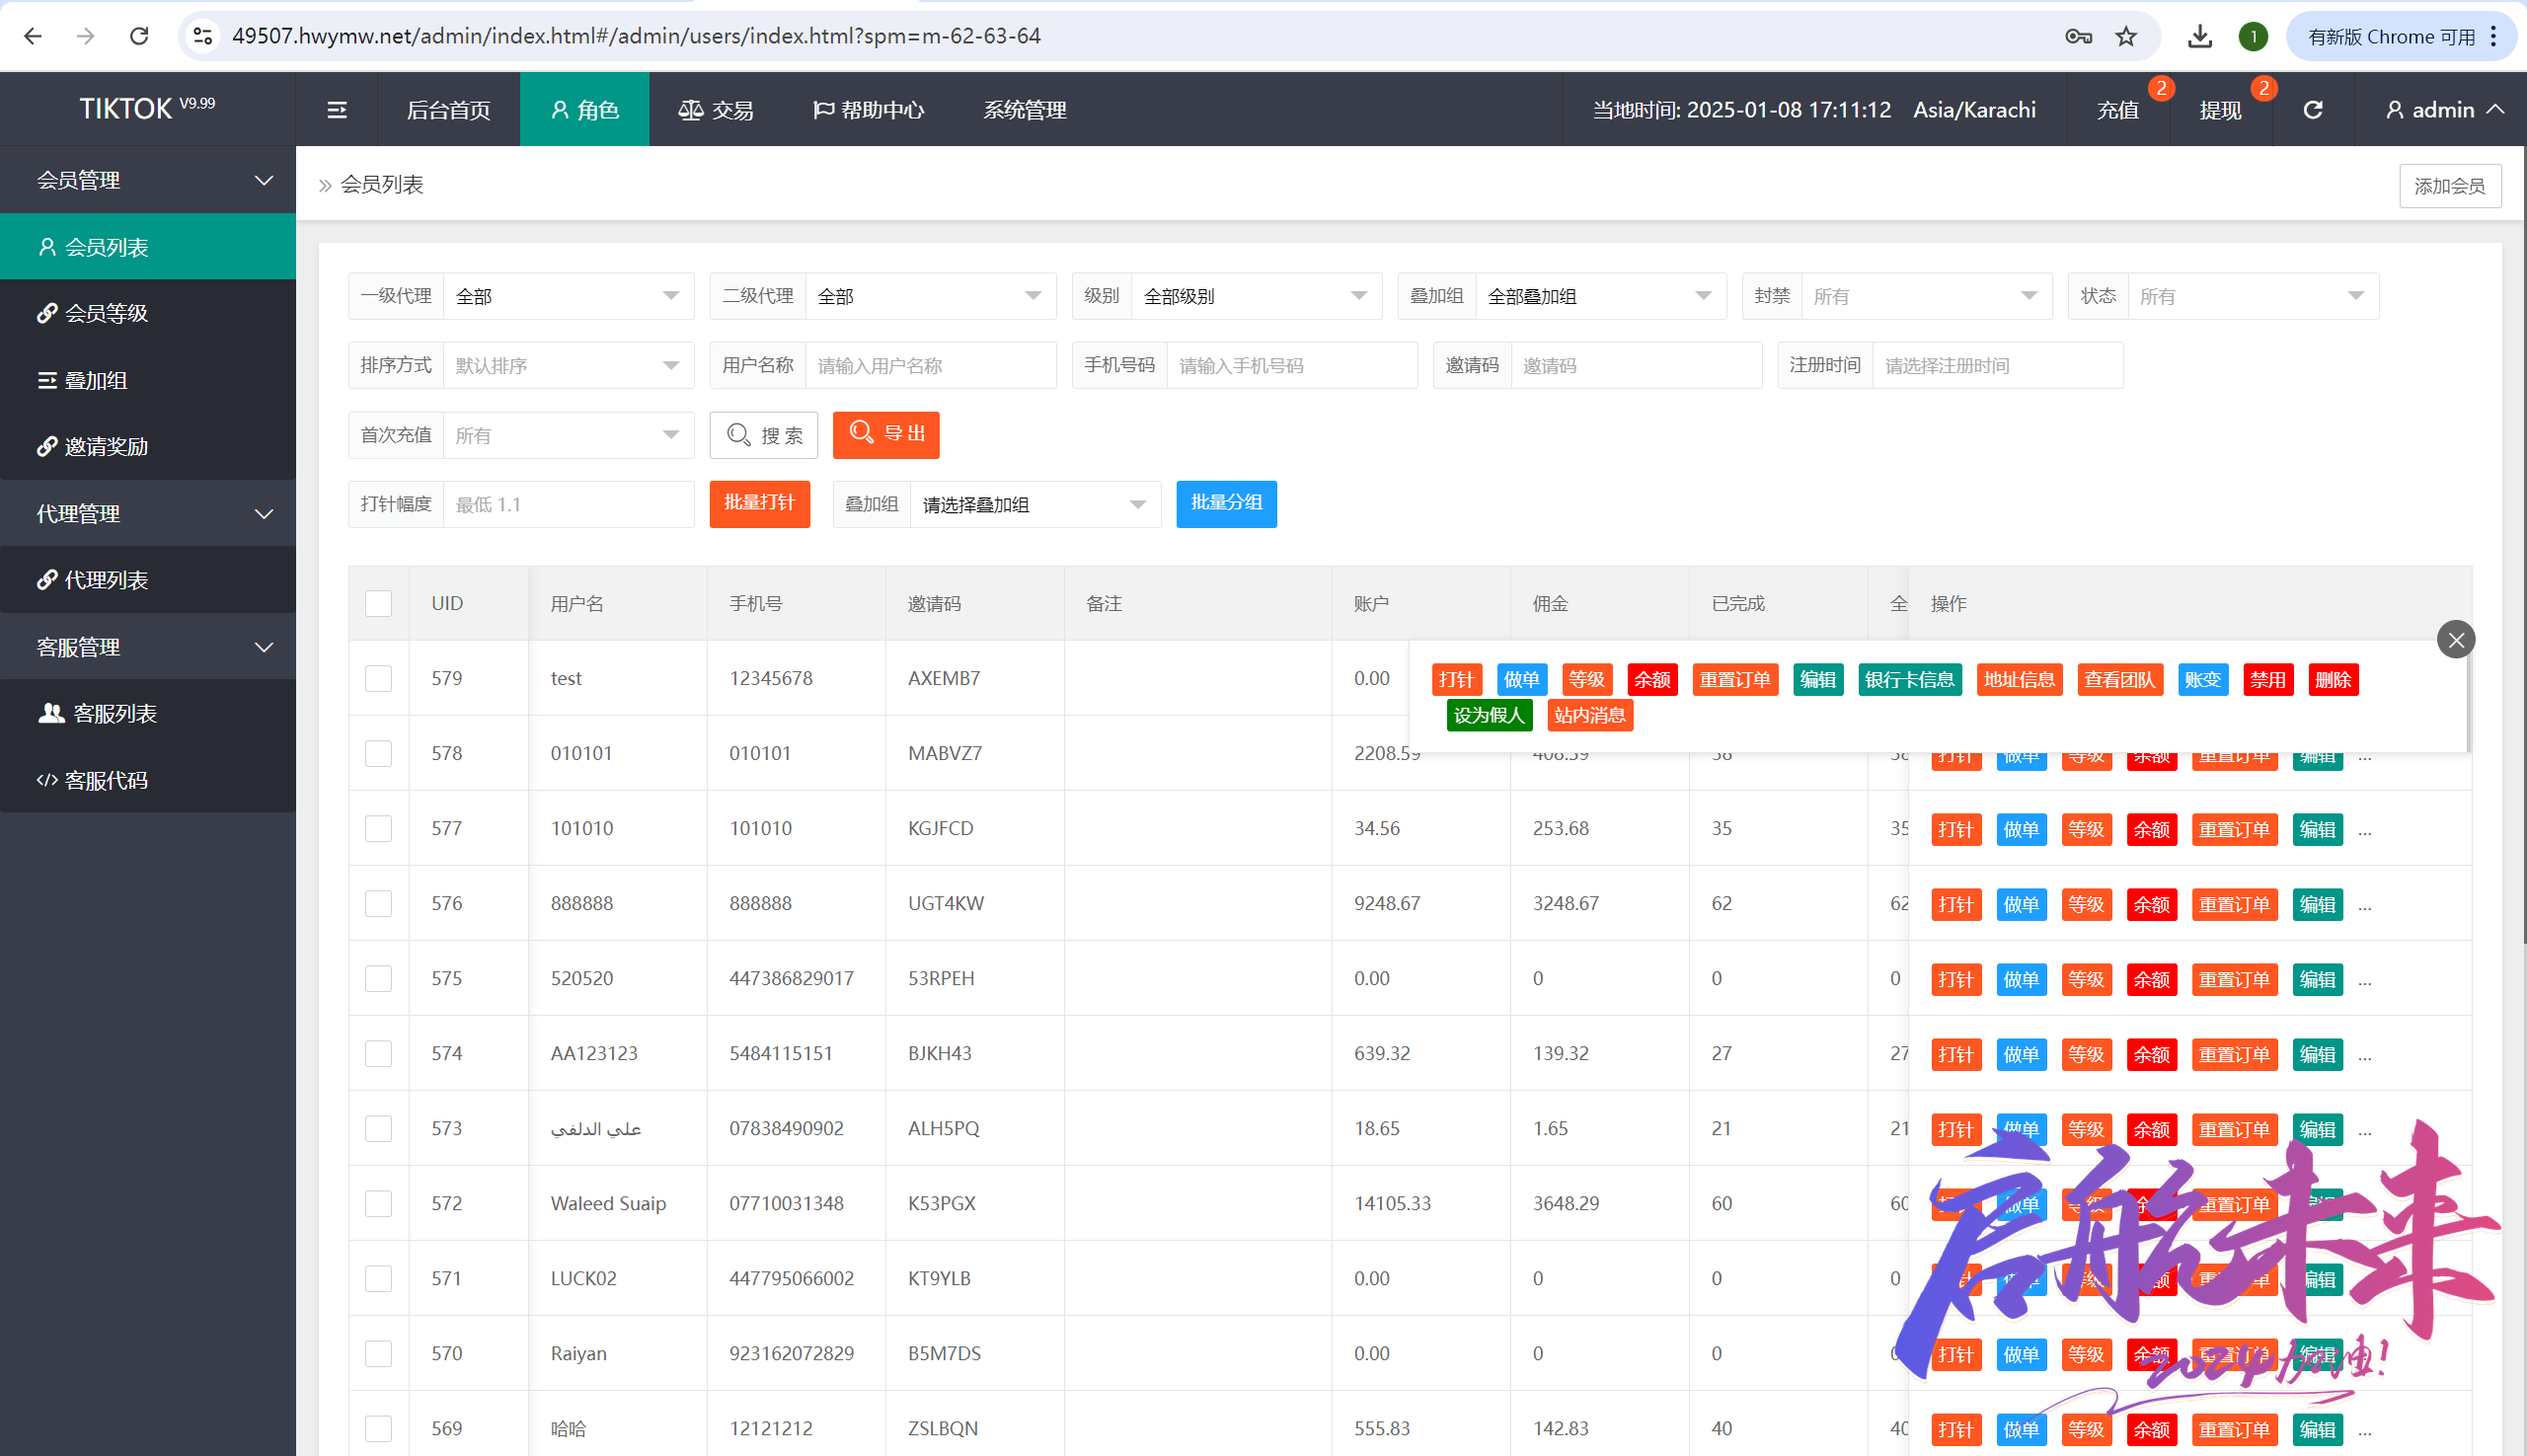Click the admin panel refresh icon
Screen dimensions: 2527x1456
coord(2313,110)
